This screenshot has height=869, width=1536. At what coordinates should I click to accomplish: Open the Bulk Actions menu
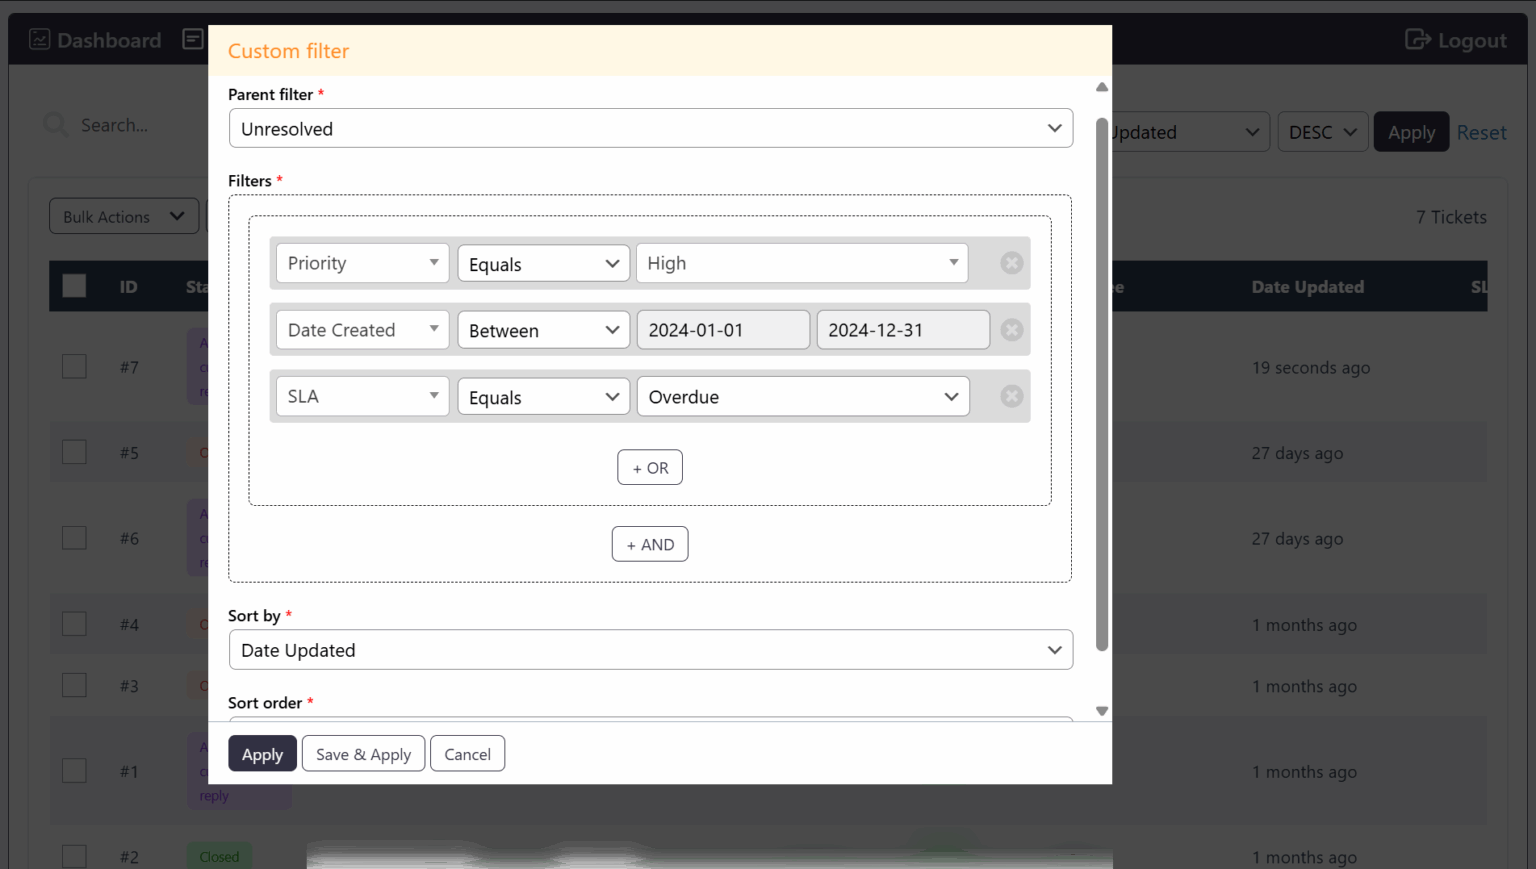[124, 216]
